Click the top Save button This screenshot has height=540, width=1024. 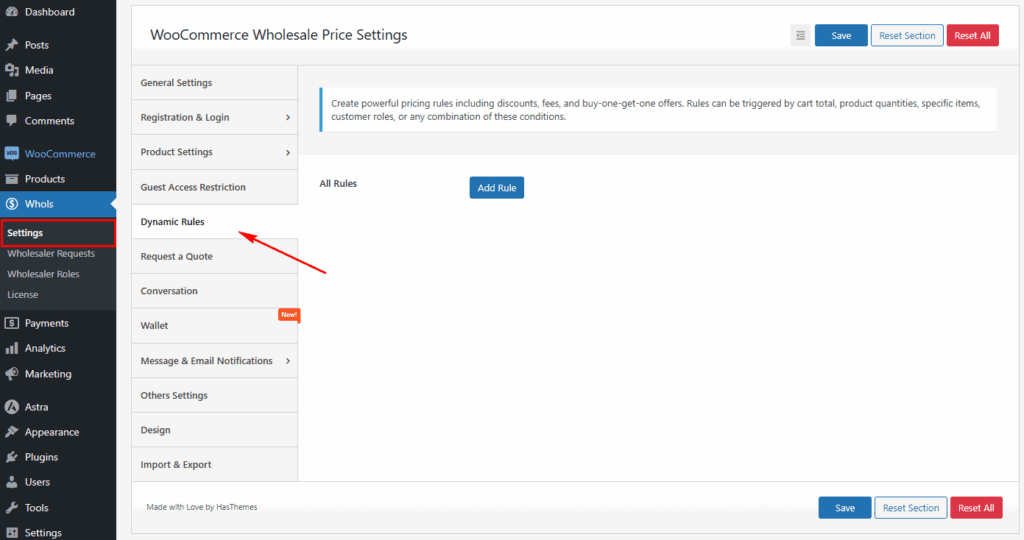point(841,35)
